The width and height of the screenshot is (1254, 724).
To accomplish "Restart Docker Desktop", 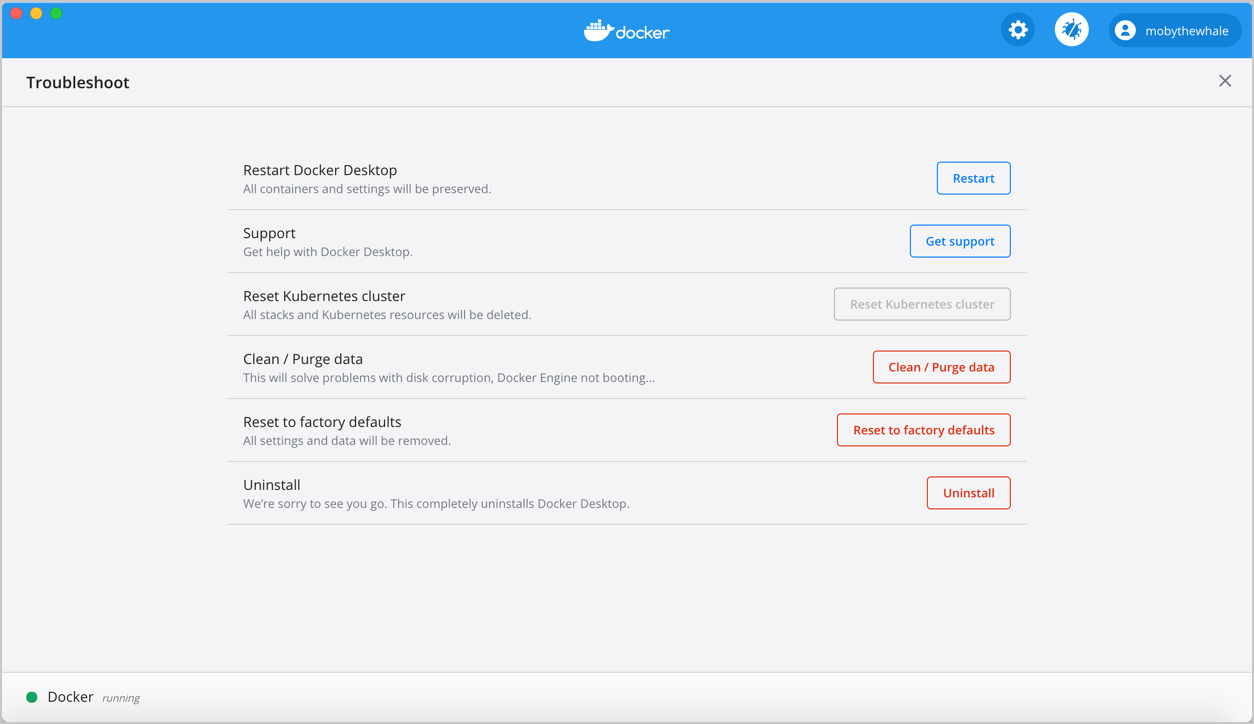I will (x=973, y=178).
